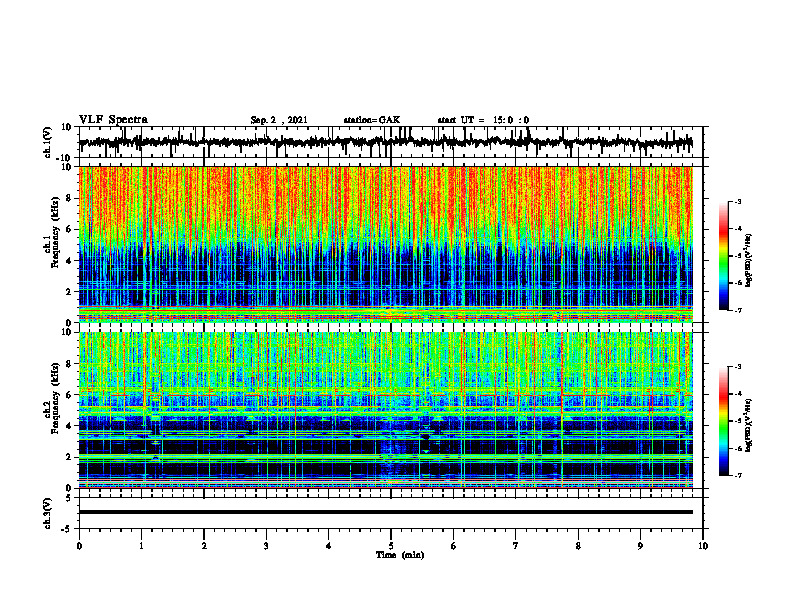Click the "-3" tick on ch.1 colorbar
The height and width of the screenshot is (612, 792).
(x=738, y=202)
